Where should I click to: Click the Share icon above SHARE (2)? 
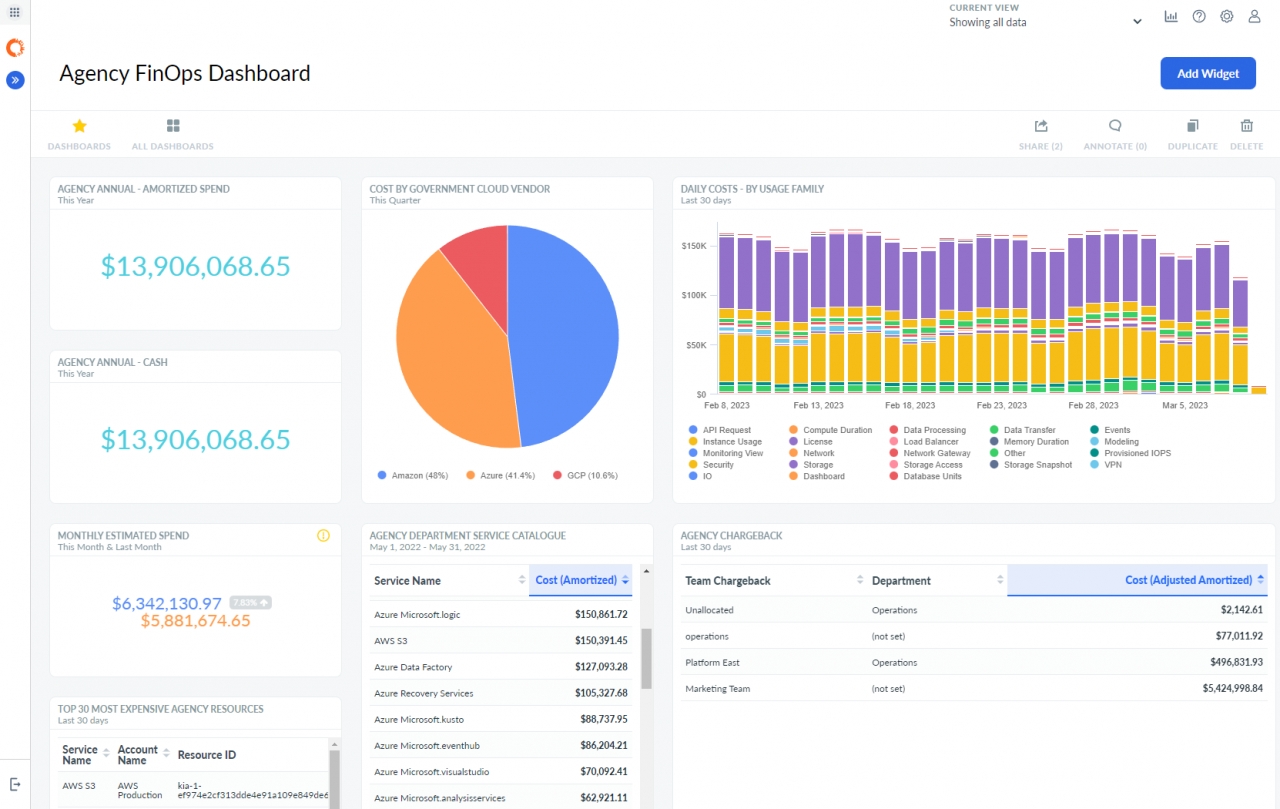tap(1040, 128)
